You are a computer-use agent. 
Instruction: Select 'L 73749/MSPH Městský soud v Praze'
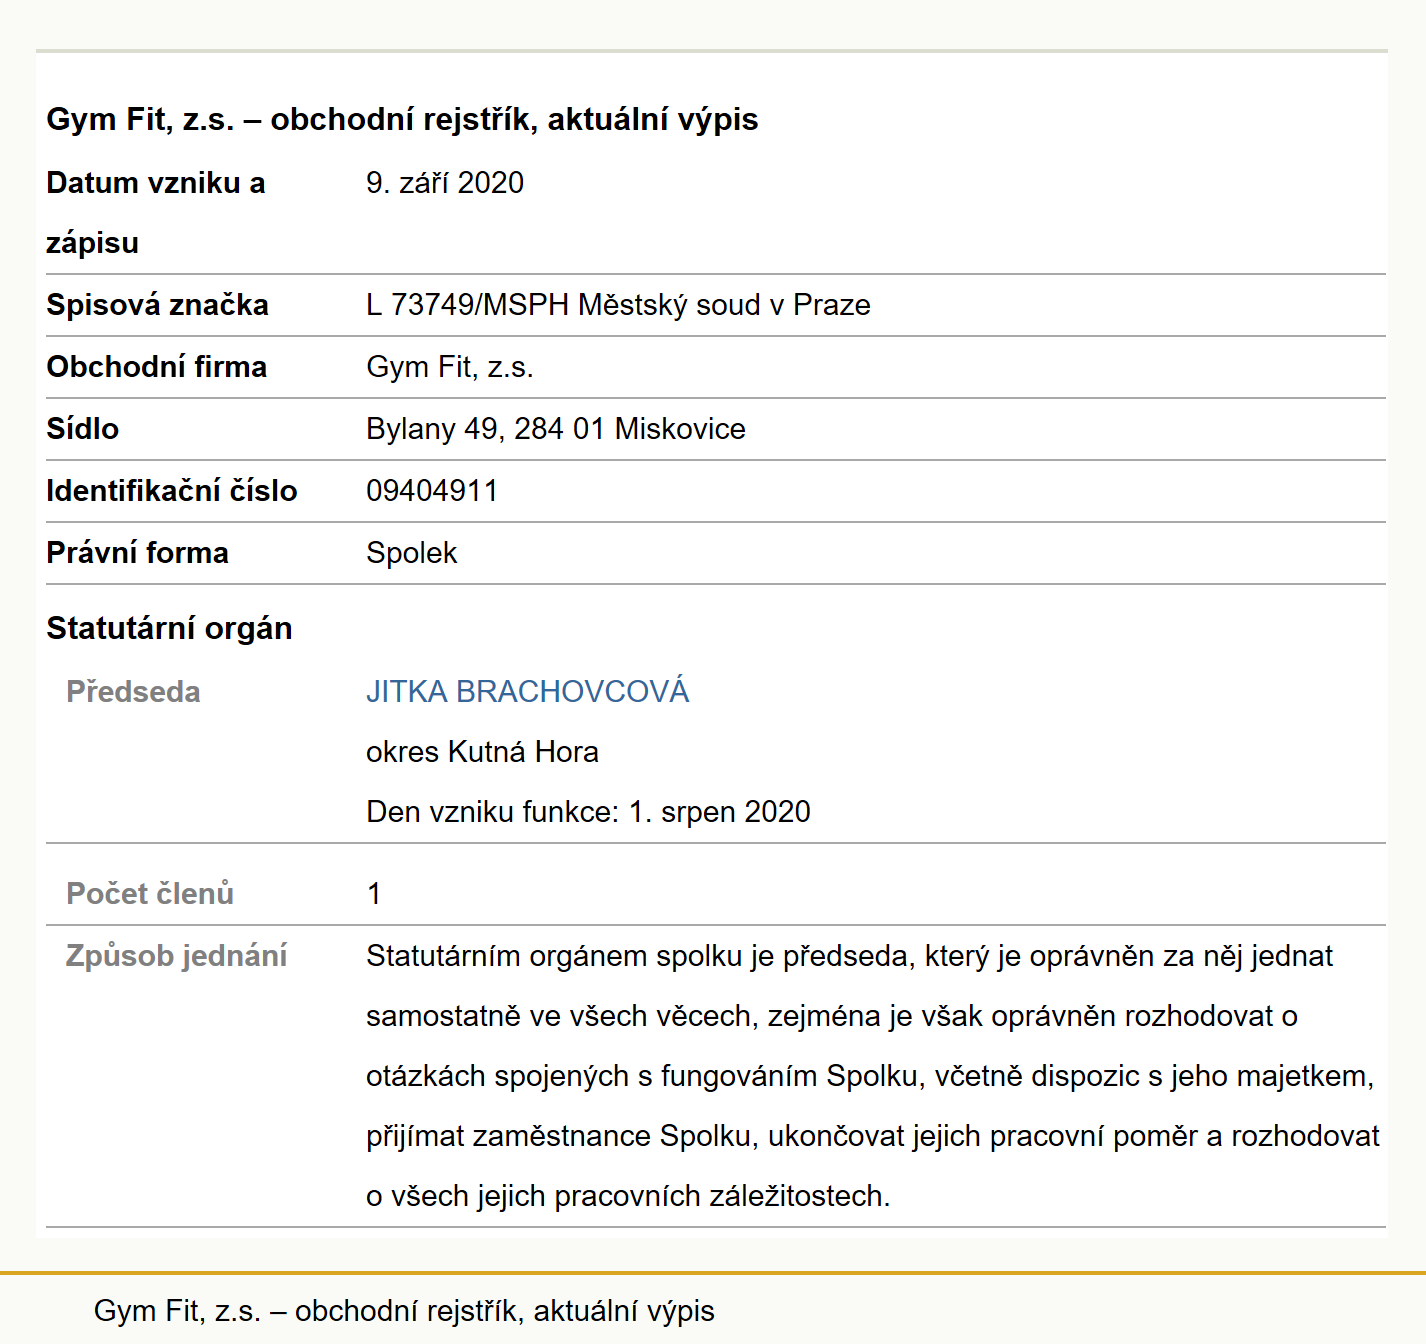click(x=618, y=305)
